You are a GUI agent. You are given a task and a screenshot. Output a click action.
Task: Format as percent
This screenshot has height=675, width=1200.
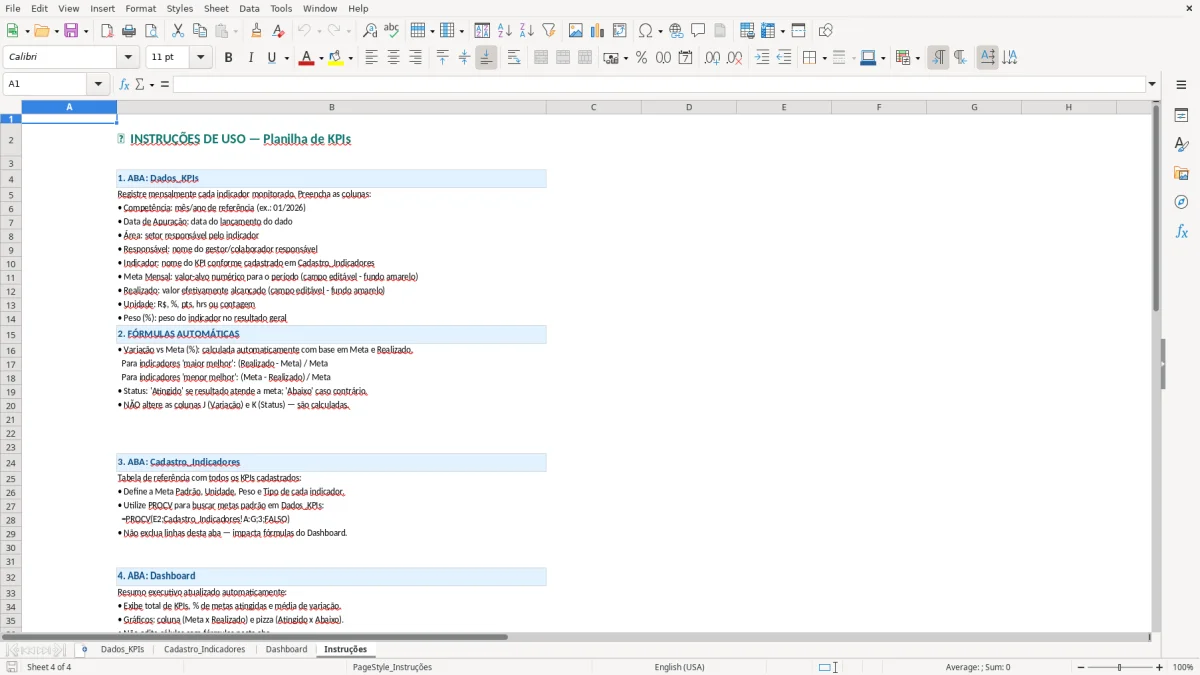(x=641, y=58)
